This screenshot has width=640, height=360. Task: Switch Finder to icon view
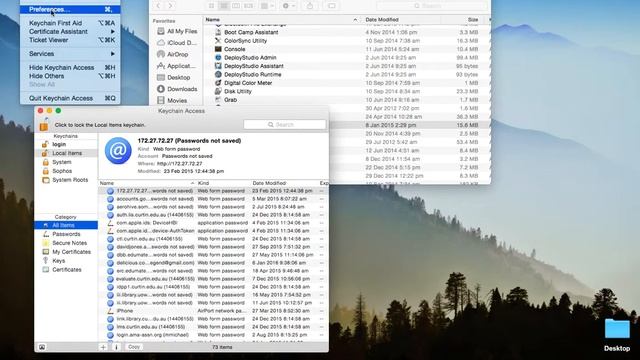coord(211,6)
